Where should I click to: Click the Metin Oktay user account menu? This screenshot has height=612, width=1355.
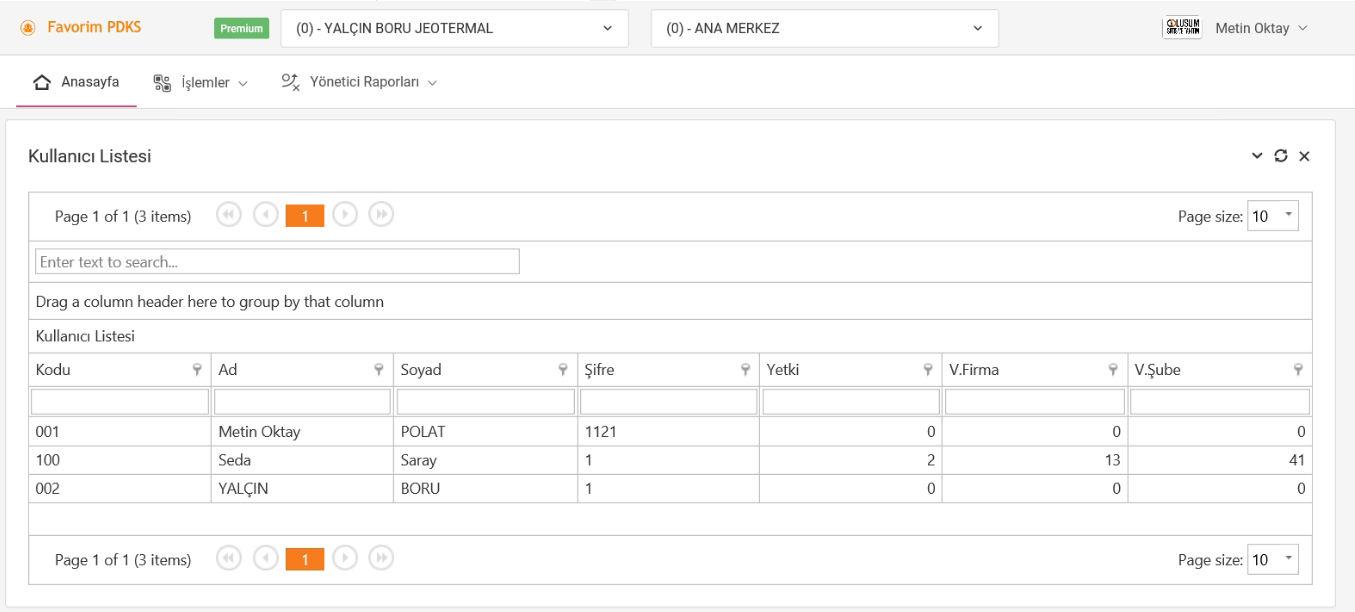[x=1260, y=29]
